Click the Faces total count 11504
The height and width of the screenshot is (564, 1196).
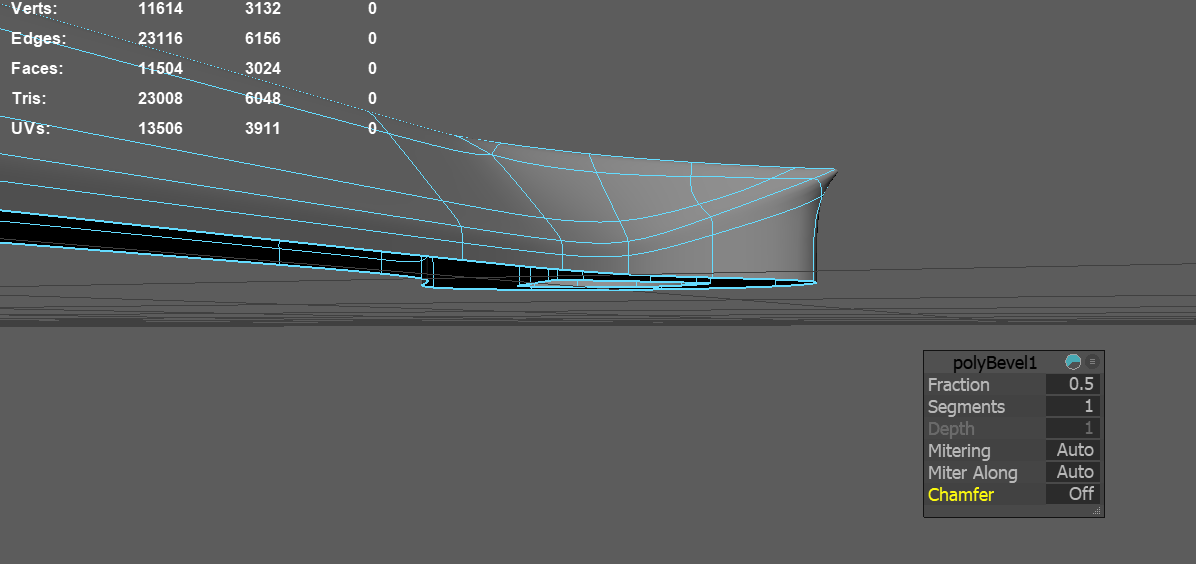[160, 69]
